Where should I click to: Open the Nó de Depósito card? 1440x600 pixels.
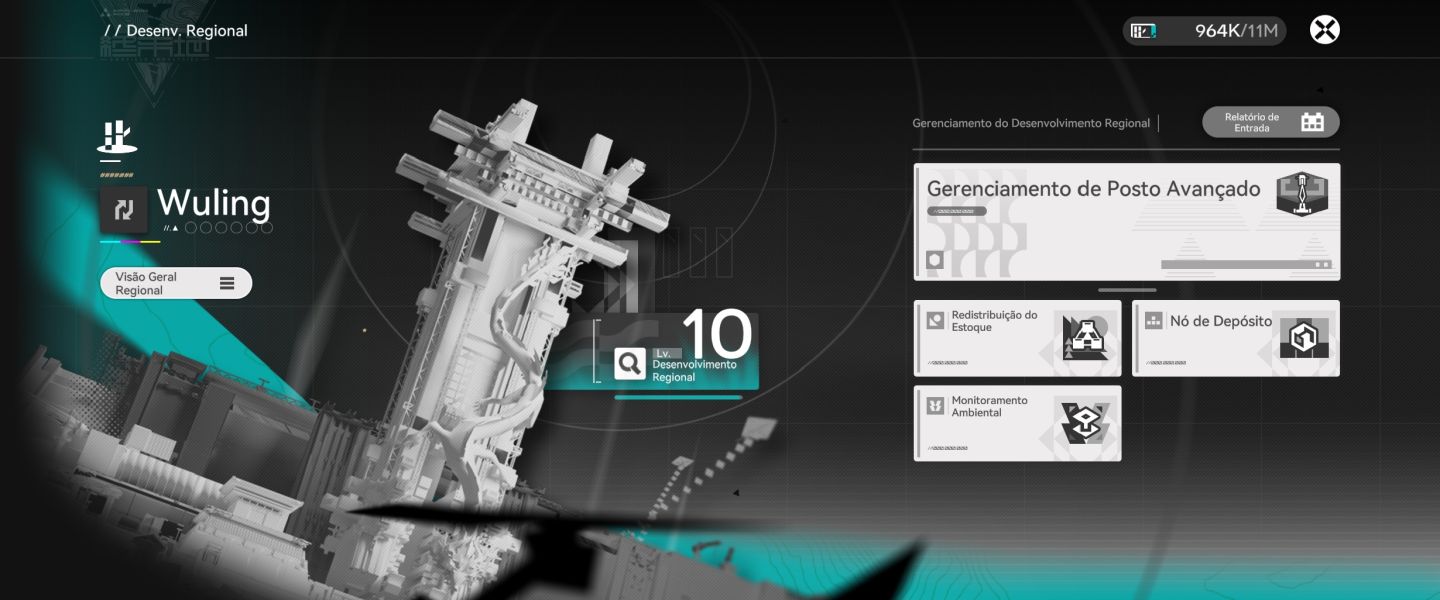point(1236,338)
